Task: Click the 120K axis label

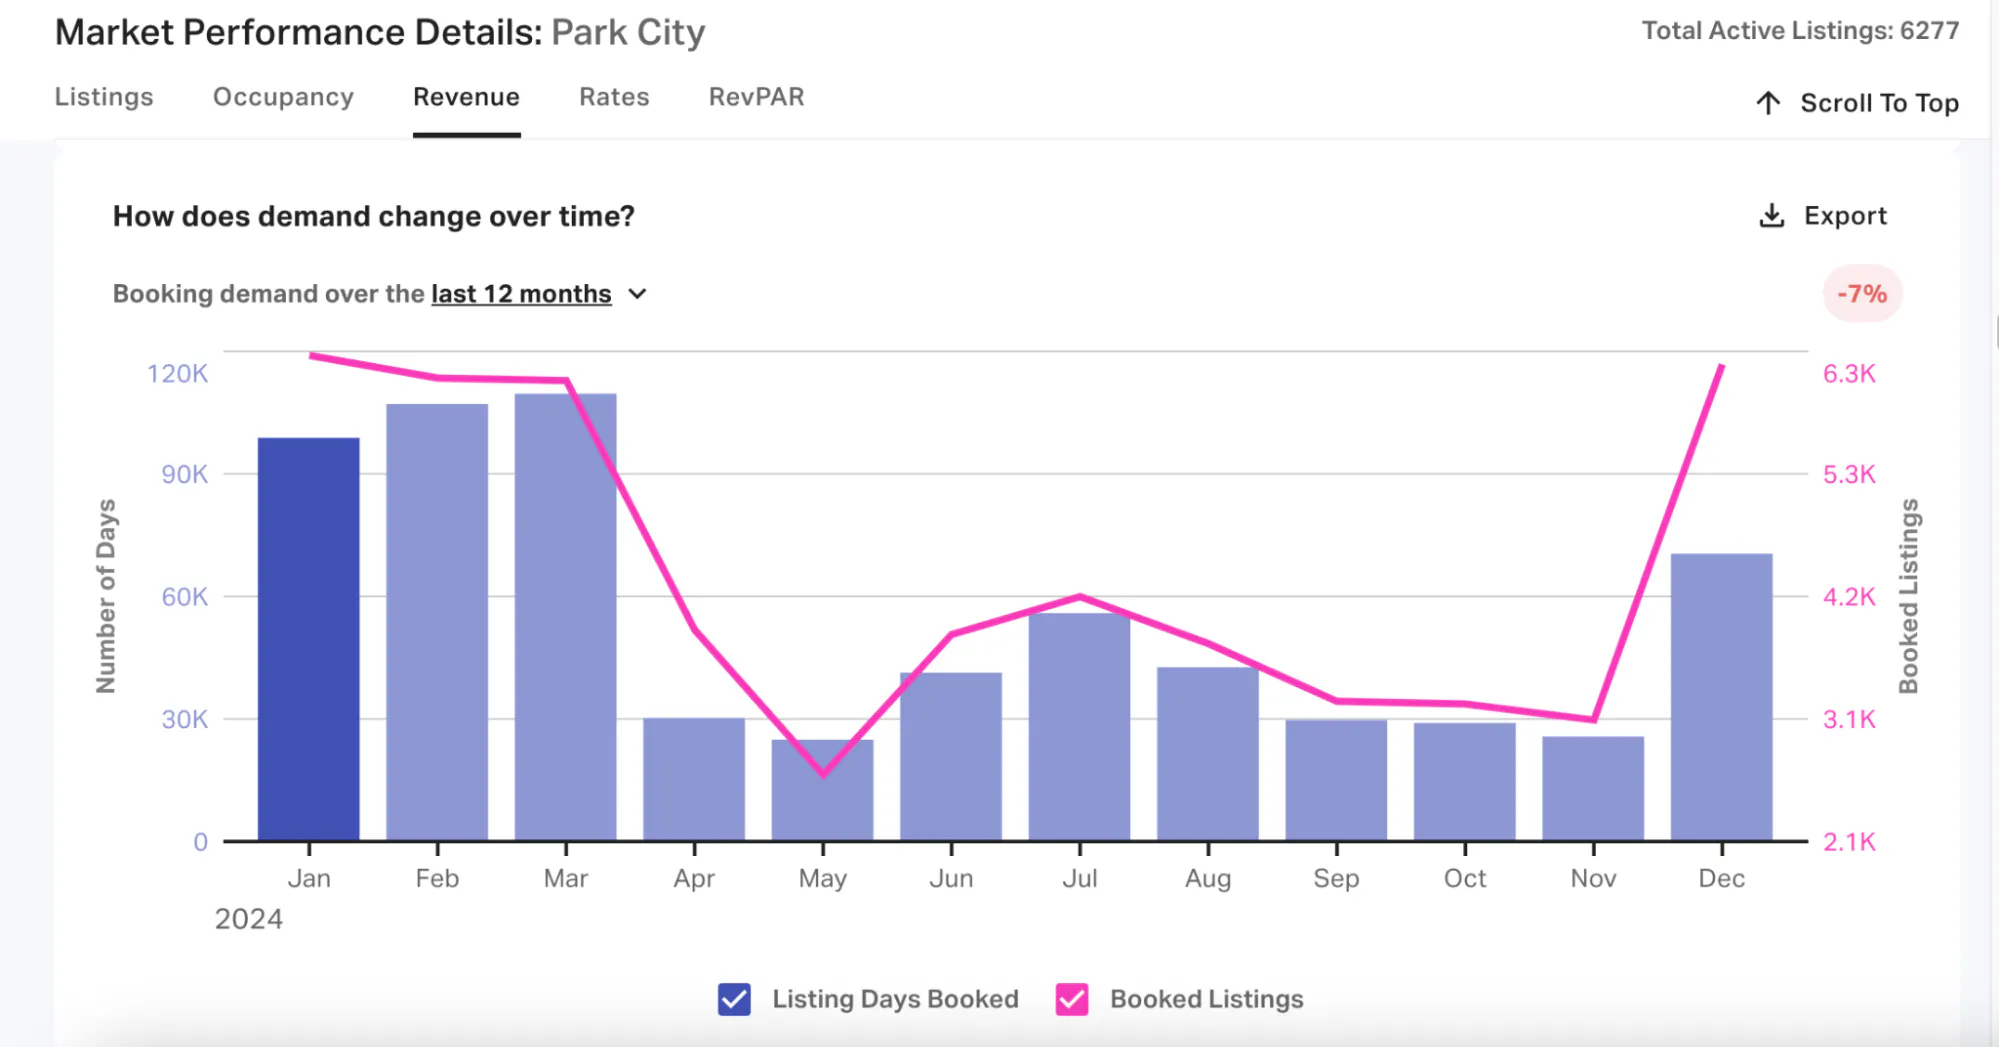Action: click(x=178, y=374)
